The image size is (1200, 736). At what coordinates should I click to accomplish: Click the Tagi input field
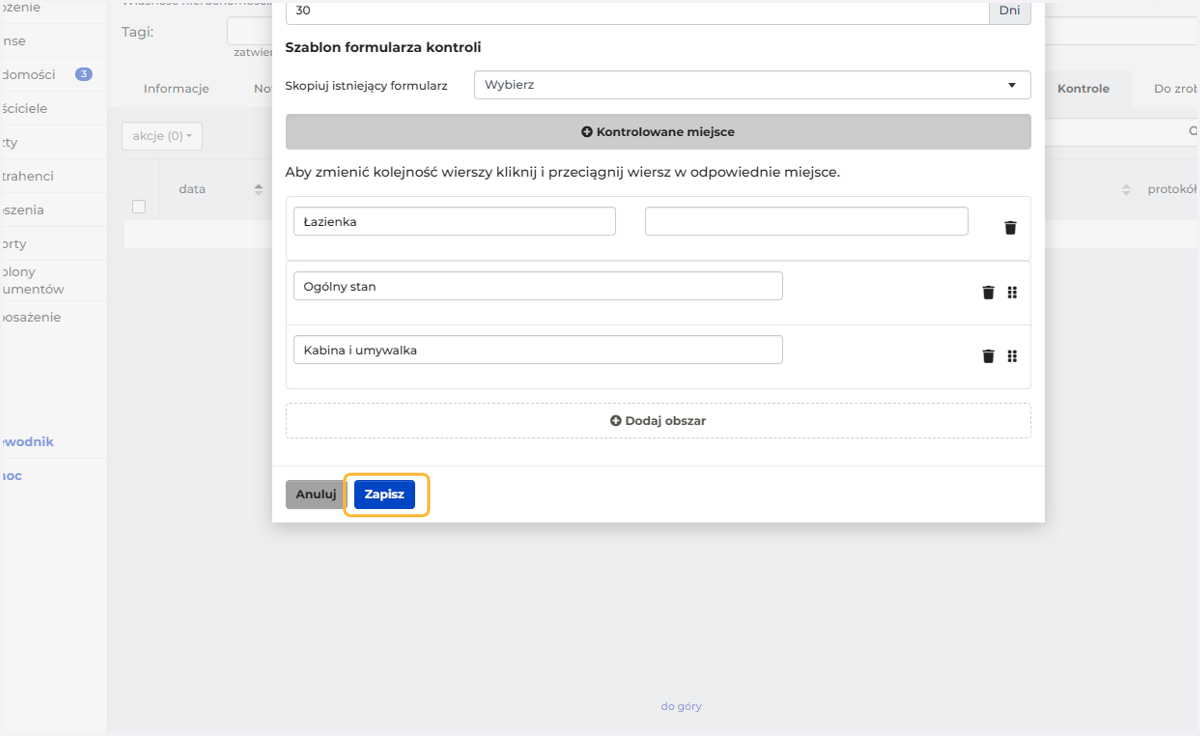[250, 31]
